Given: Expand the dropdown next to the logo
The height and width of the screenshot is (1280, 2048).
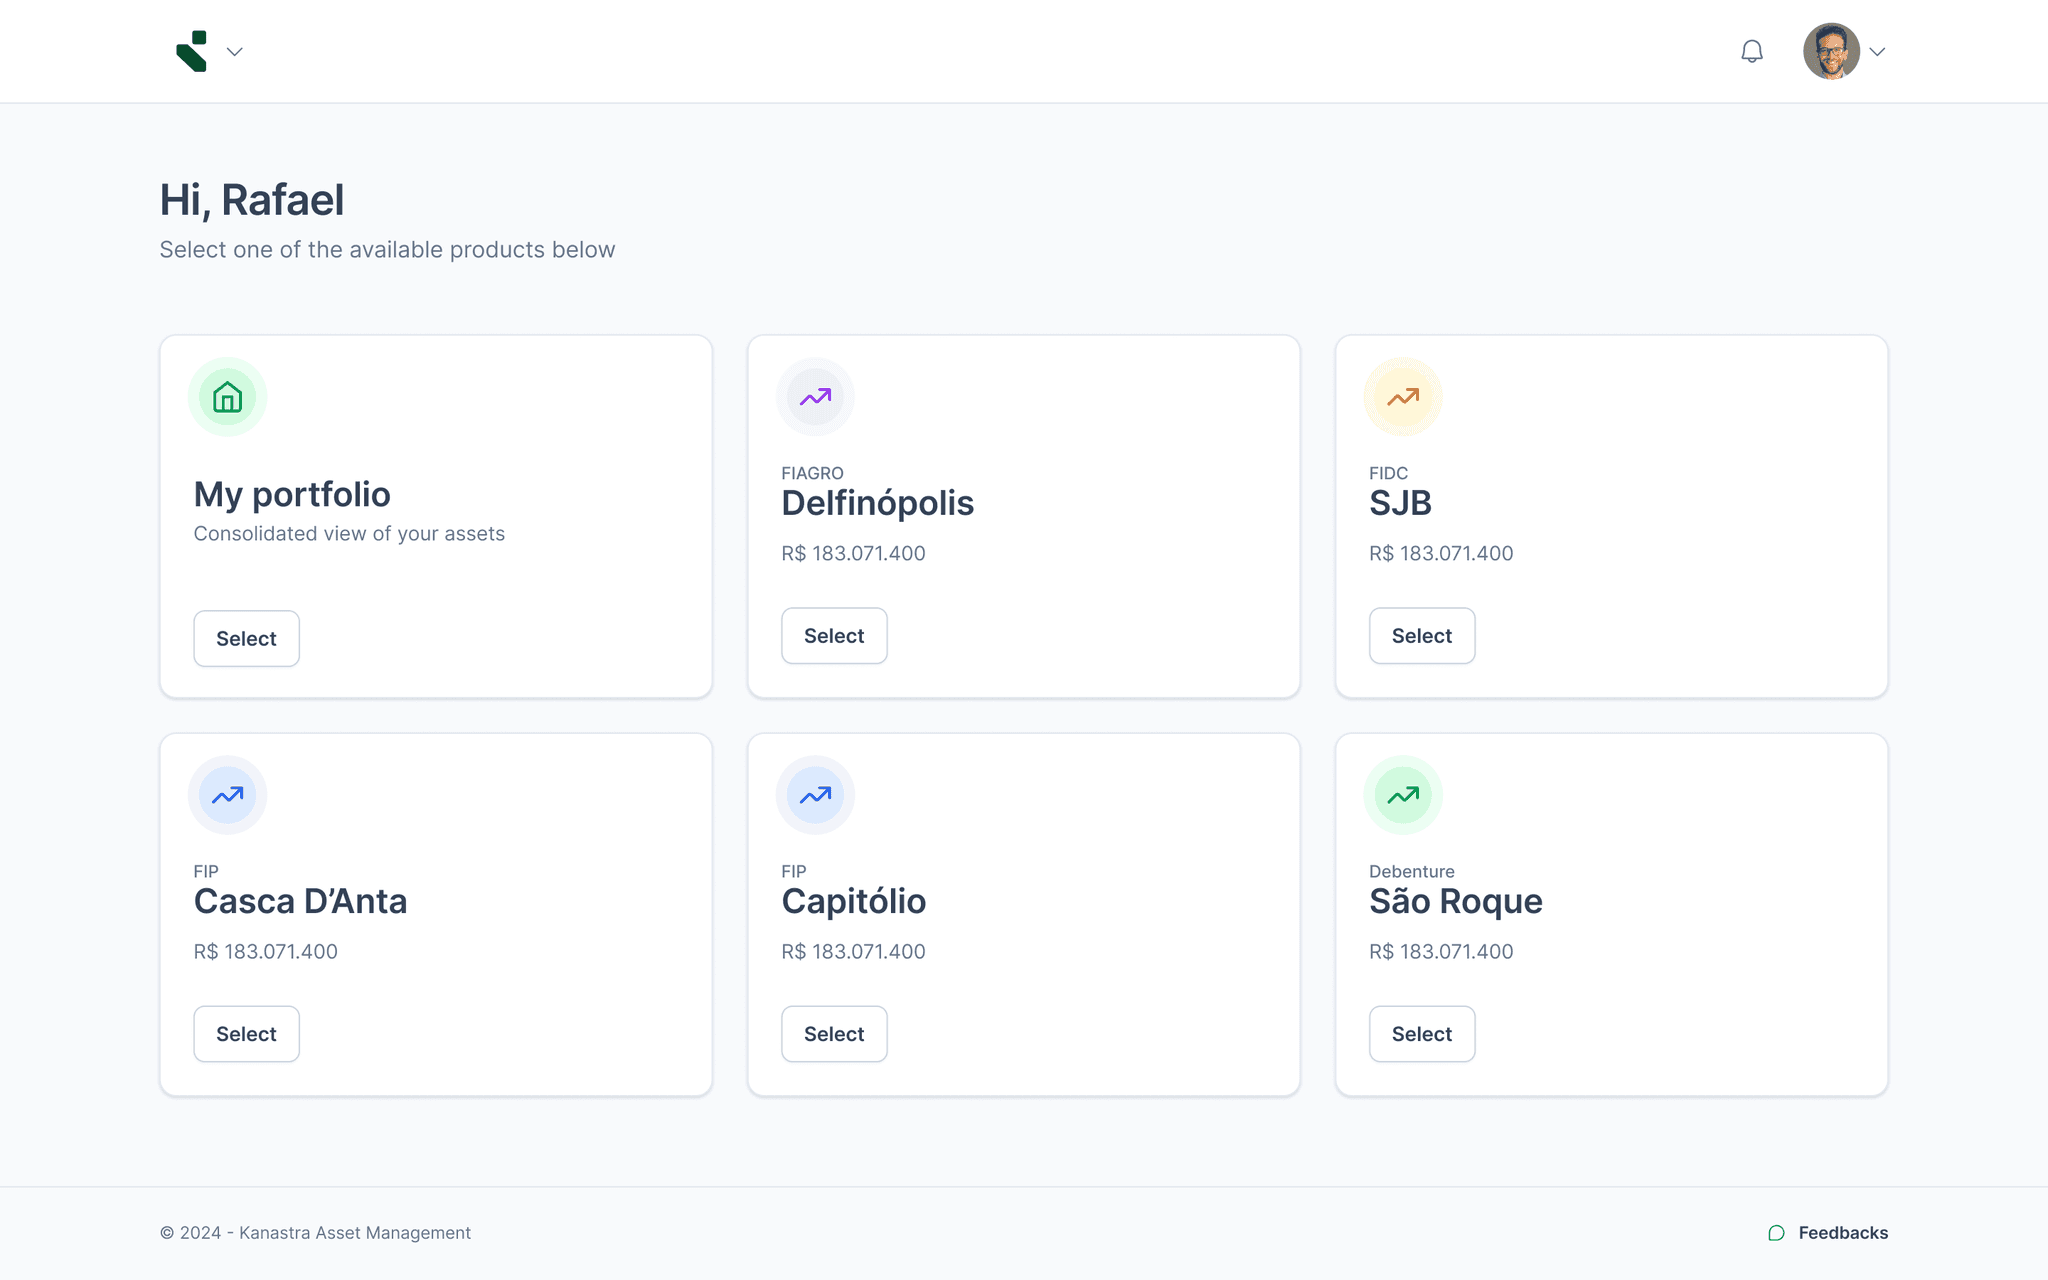Looking at the screenshot, I should click(x=234, y=52).
